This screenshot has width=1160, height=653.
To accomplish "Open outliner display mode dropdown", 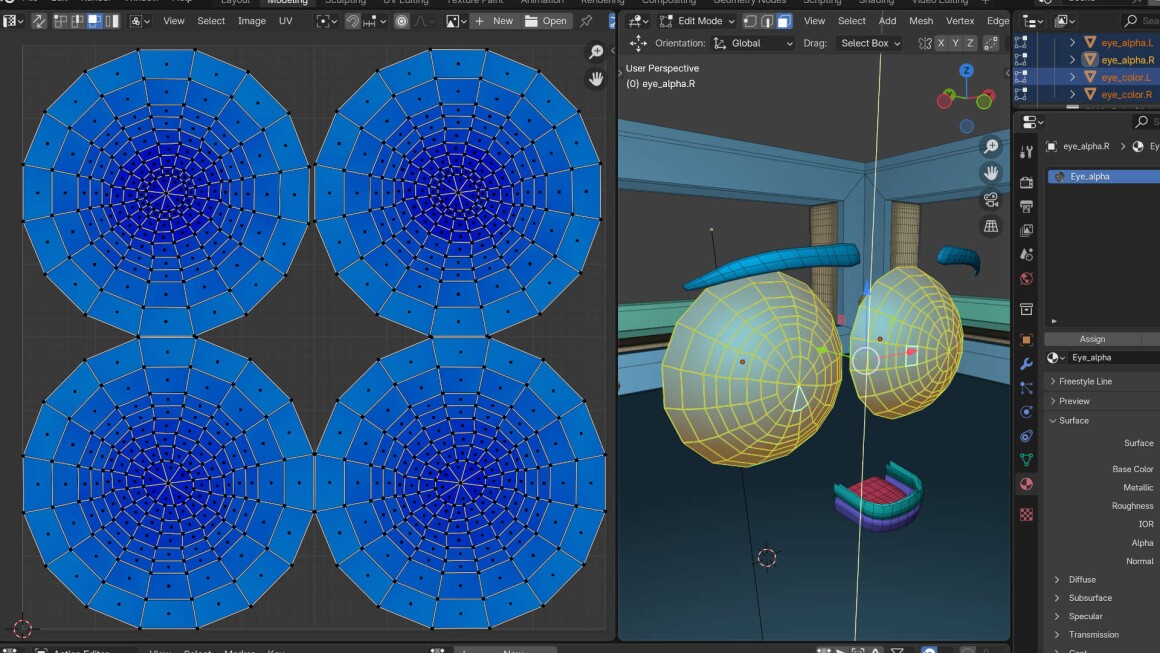I will click(1066, 21).
